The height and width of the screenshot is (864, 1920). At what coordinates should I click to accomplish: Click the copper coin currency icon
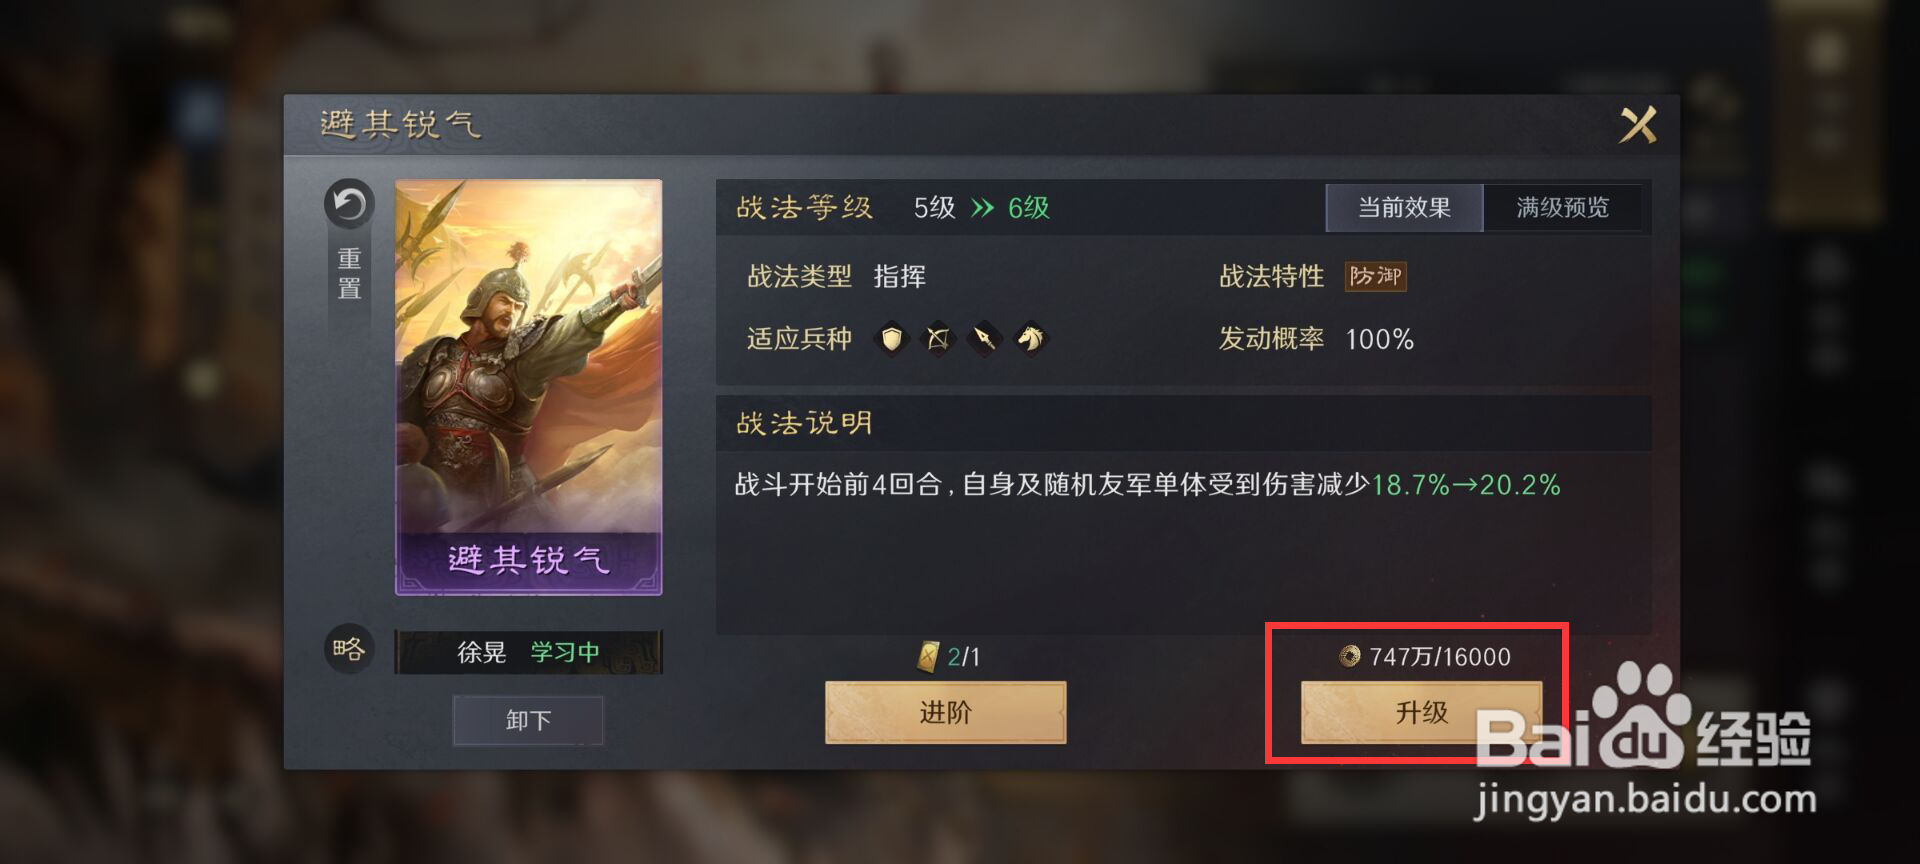point(1350,656)
